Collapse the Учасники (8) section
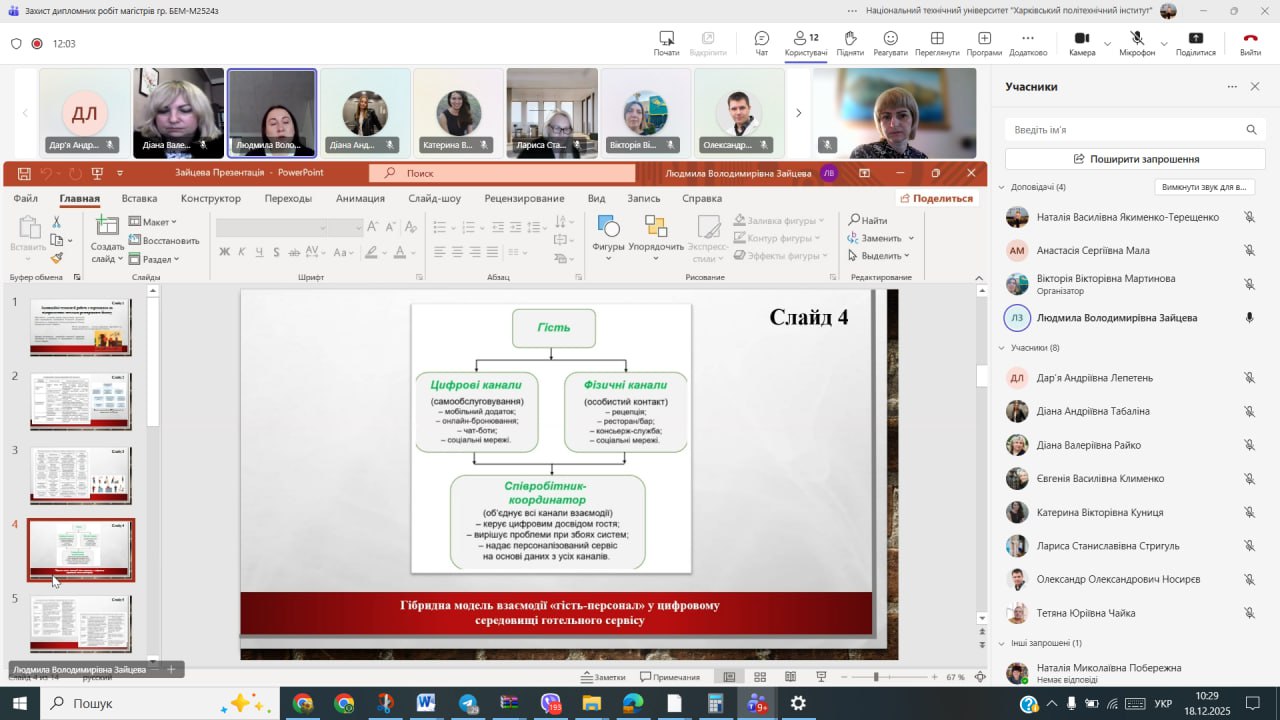 [1002, 348]
